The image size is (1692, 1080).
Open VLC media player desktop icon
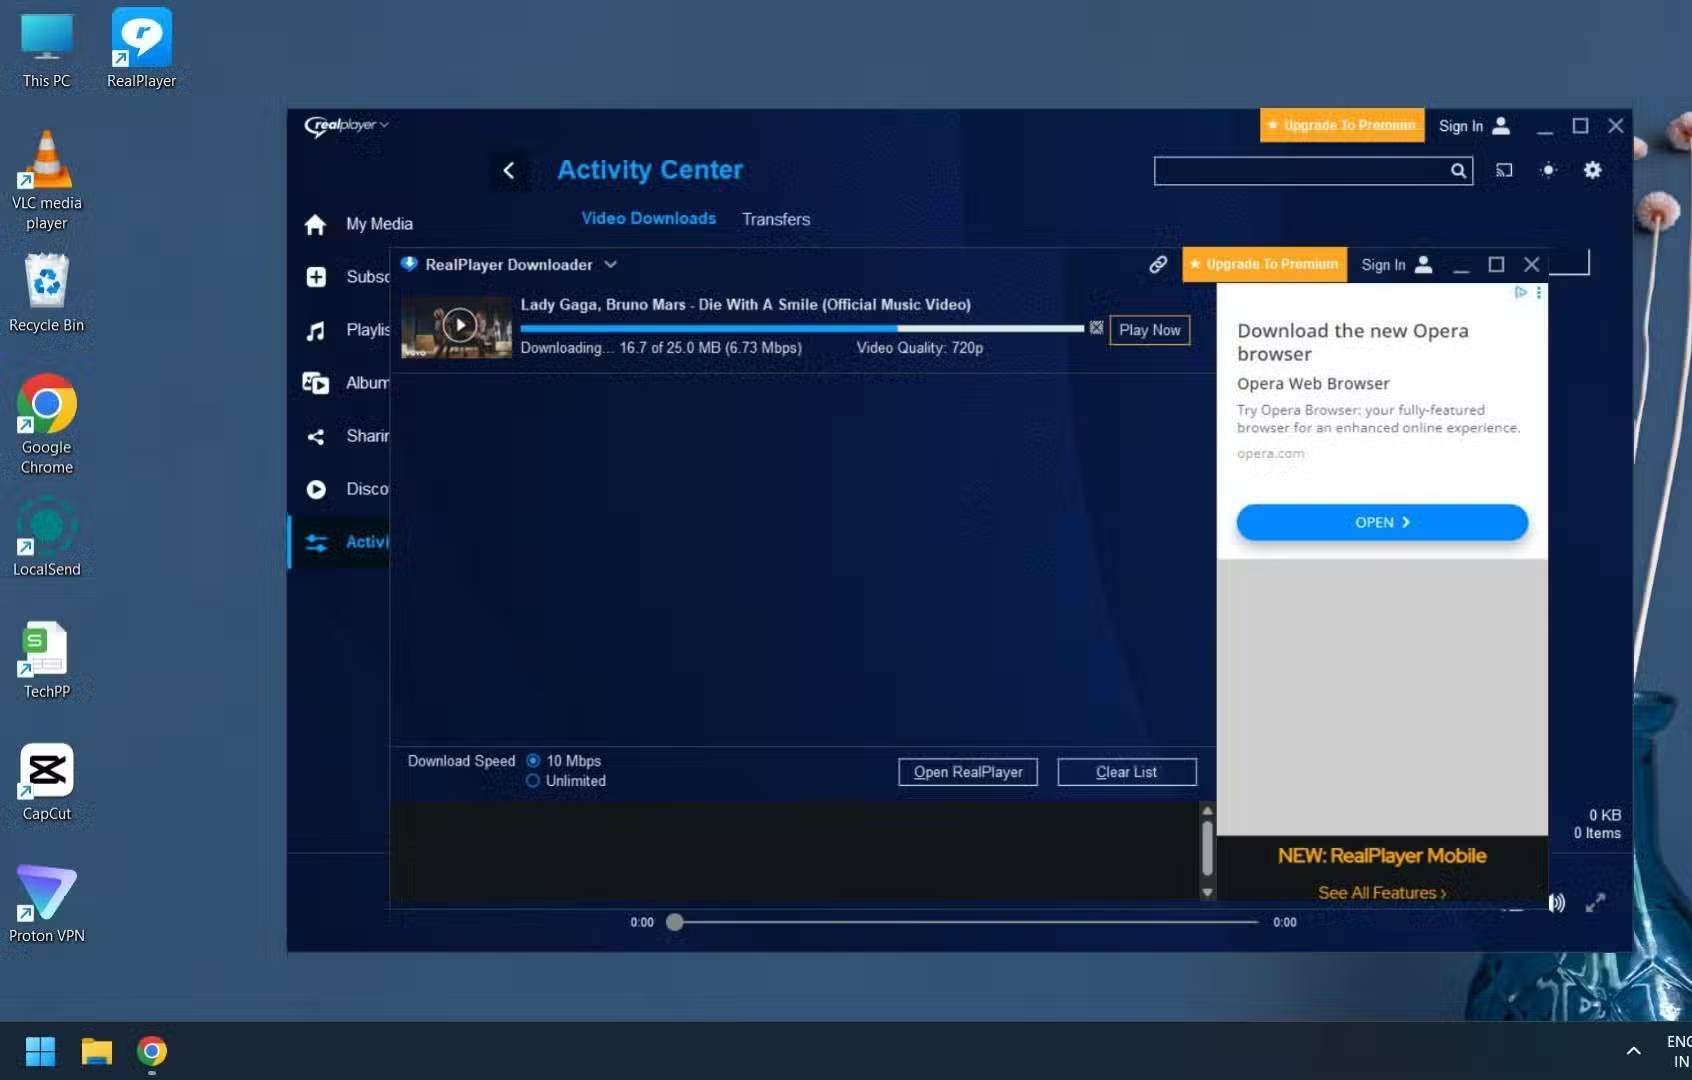[x=47, y=181]
